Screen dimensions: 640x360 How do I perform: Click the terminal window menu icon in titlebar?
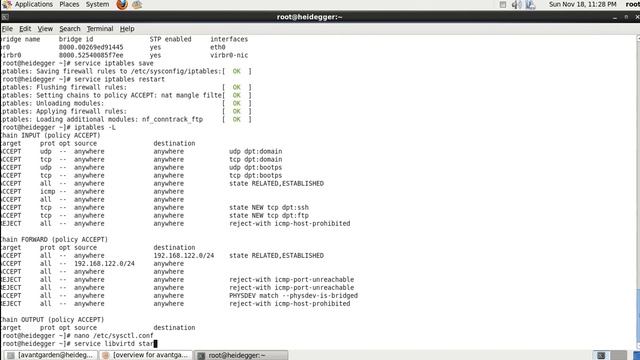point(5,17)
